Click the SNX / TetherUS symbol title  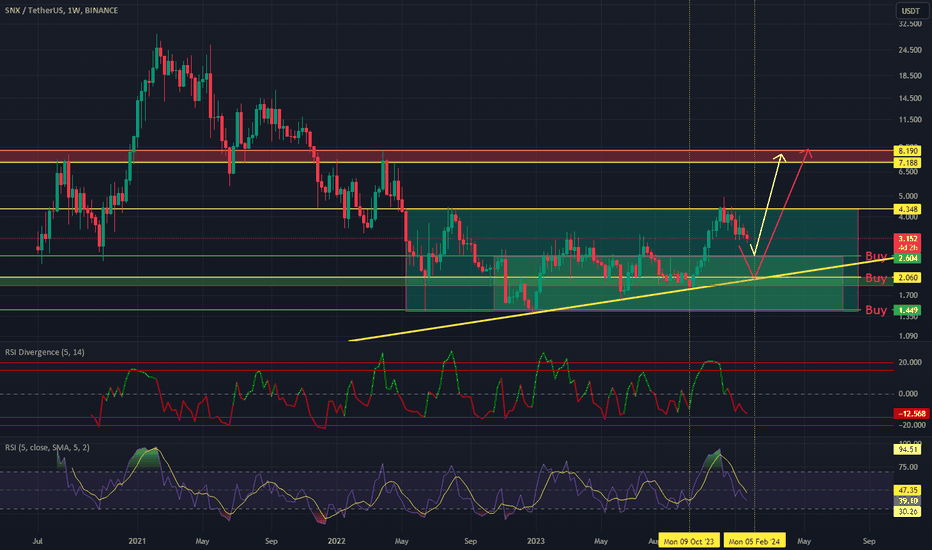pyautogui.click(x=62, y=10)
